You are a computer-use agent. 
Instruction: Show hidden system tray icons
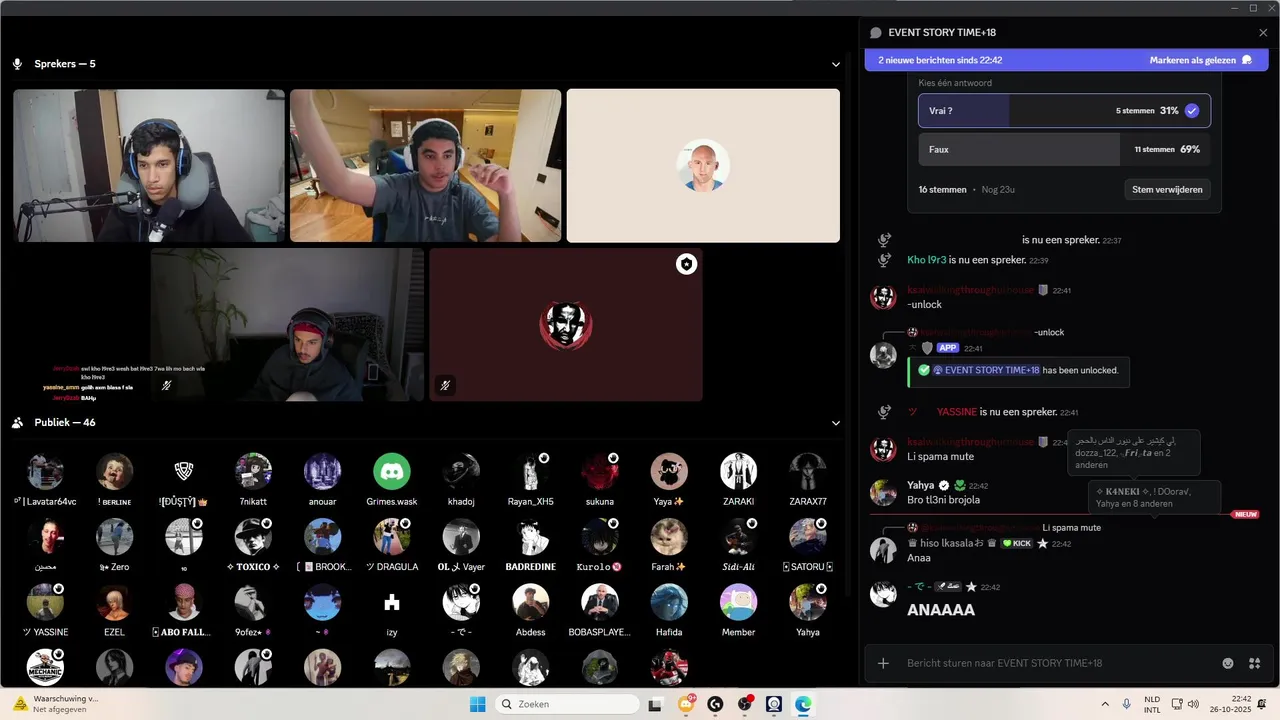coord(1104,704)
